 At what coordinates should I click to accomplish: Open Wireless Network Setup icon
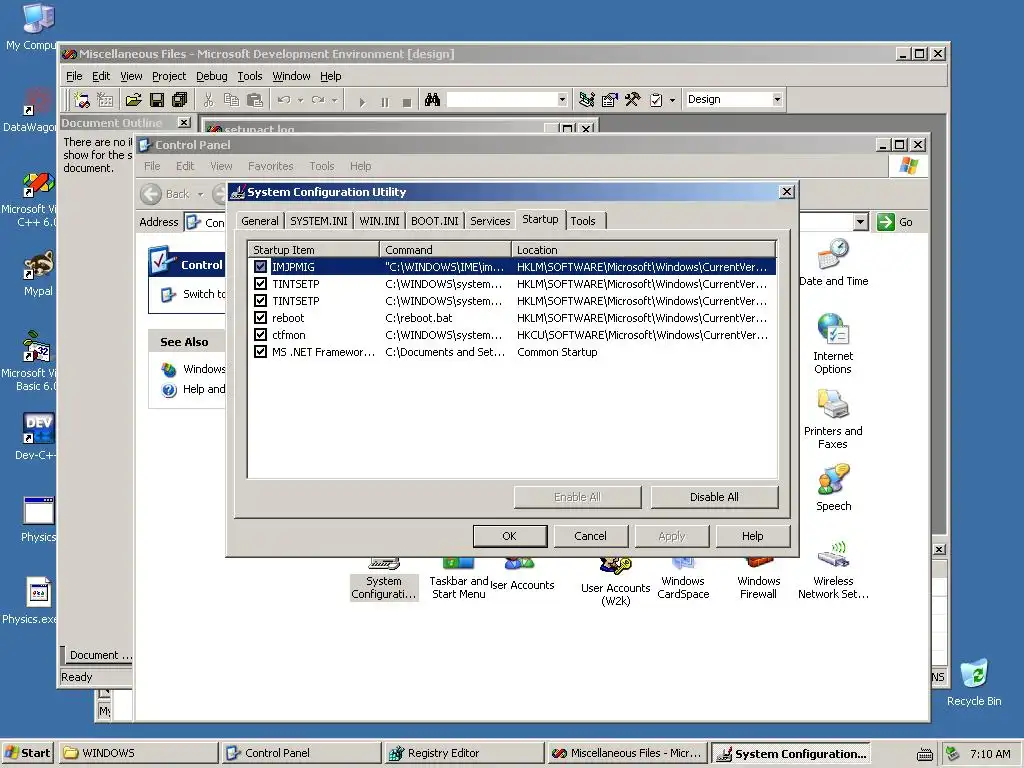tap(833, 570)
